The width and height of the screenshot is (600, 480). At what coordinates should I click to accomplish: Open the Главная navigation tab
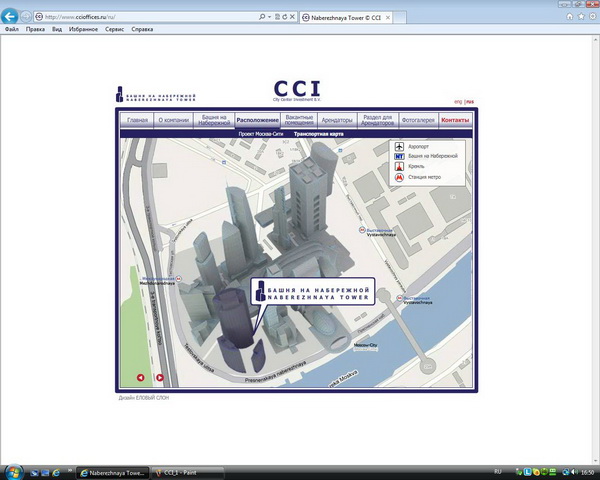click(137, 120)
